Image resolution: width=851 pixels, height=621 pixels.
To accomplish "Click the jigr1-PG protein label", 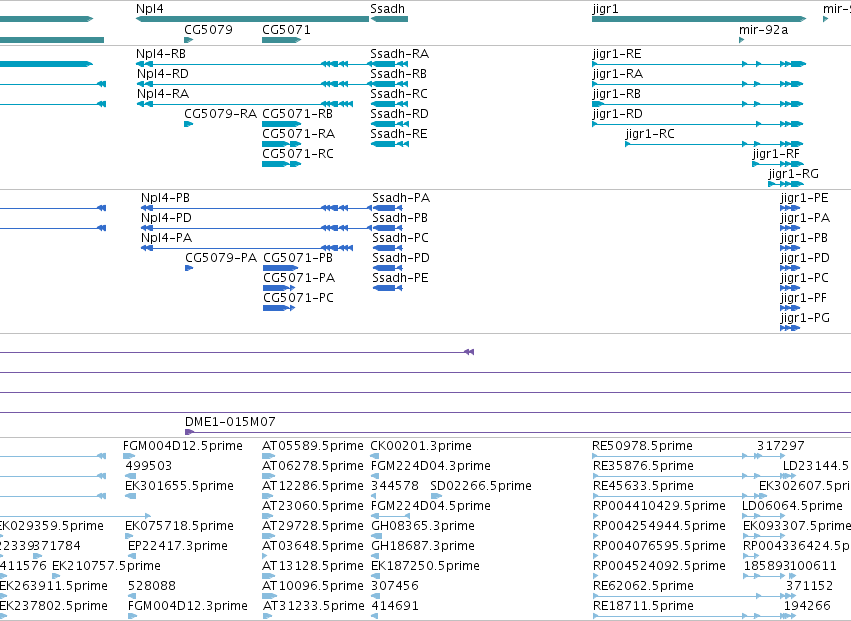I will coord(805,319).
